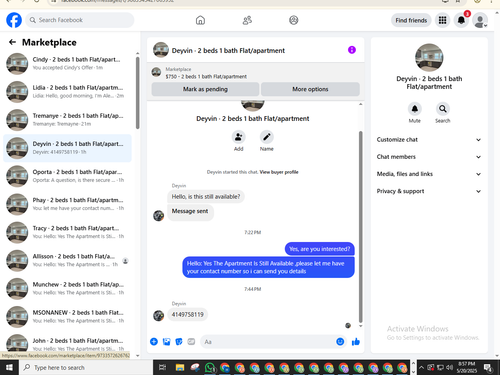Open Tracy conversation in the list

(x=67, y=232)
